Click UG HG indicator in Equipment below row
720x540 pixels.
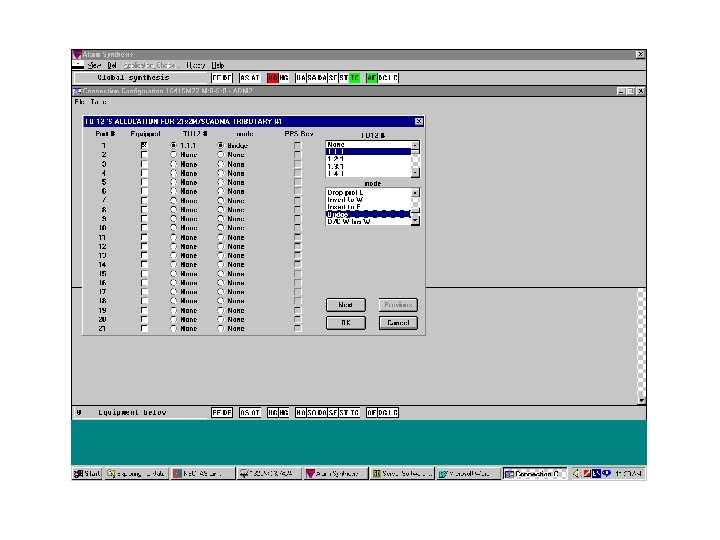pos(278,413)
